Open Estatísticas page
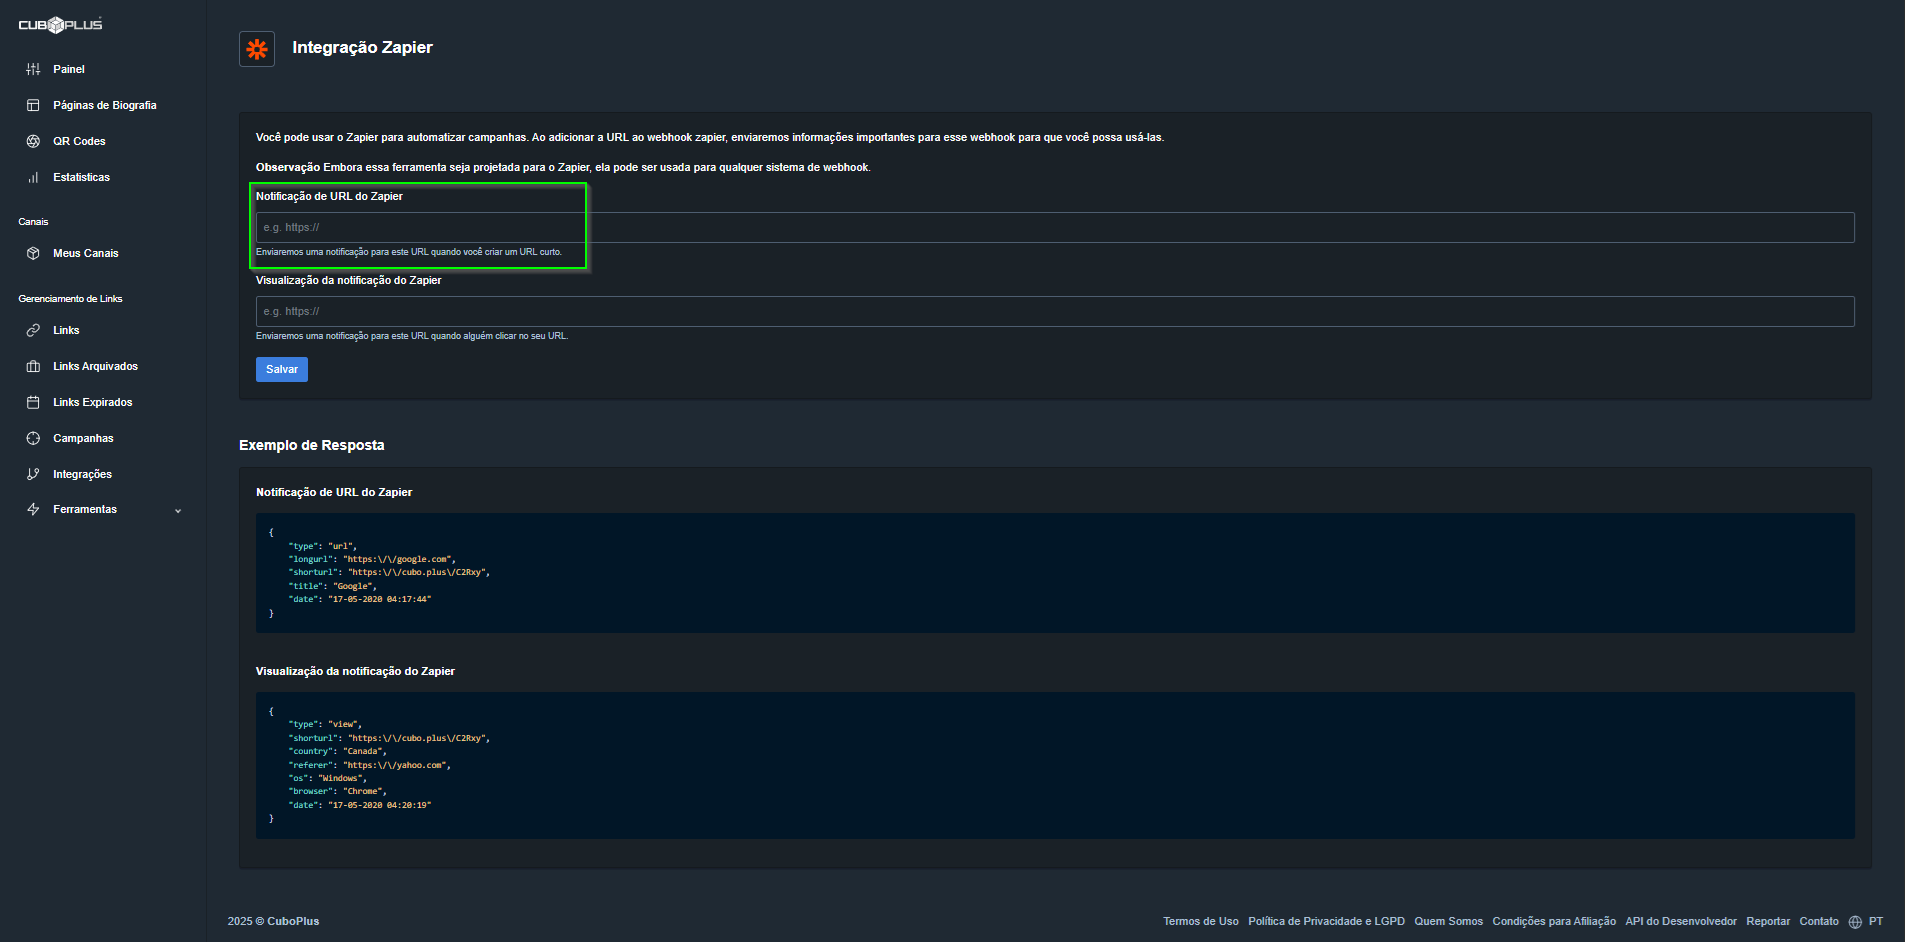 [x=82, y=177]
